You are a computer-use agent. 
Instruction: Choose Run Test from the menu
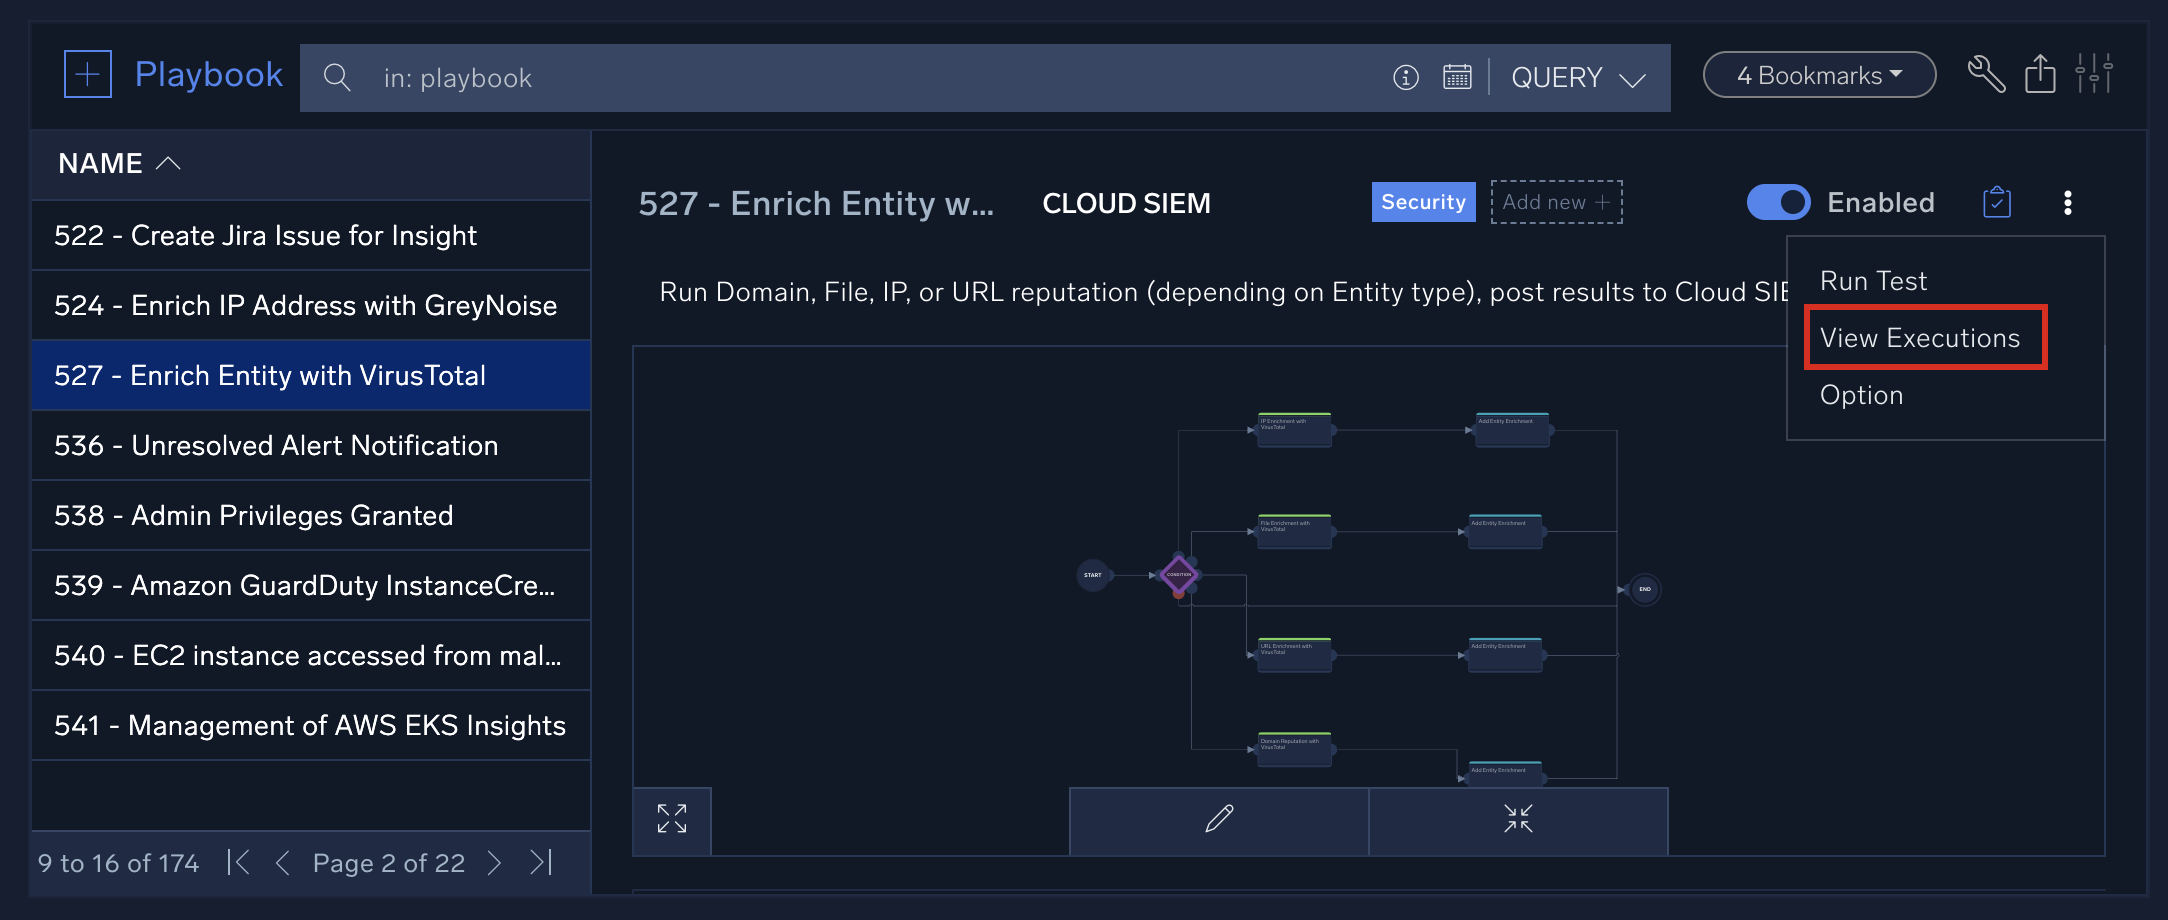click(1872, 280)
